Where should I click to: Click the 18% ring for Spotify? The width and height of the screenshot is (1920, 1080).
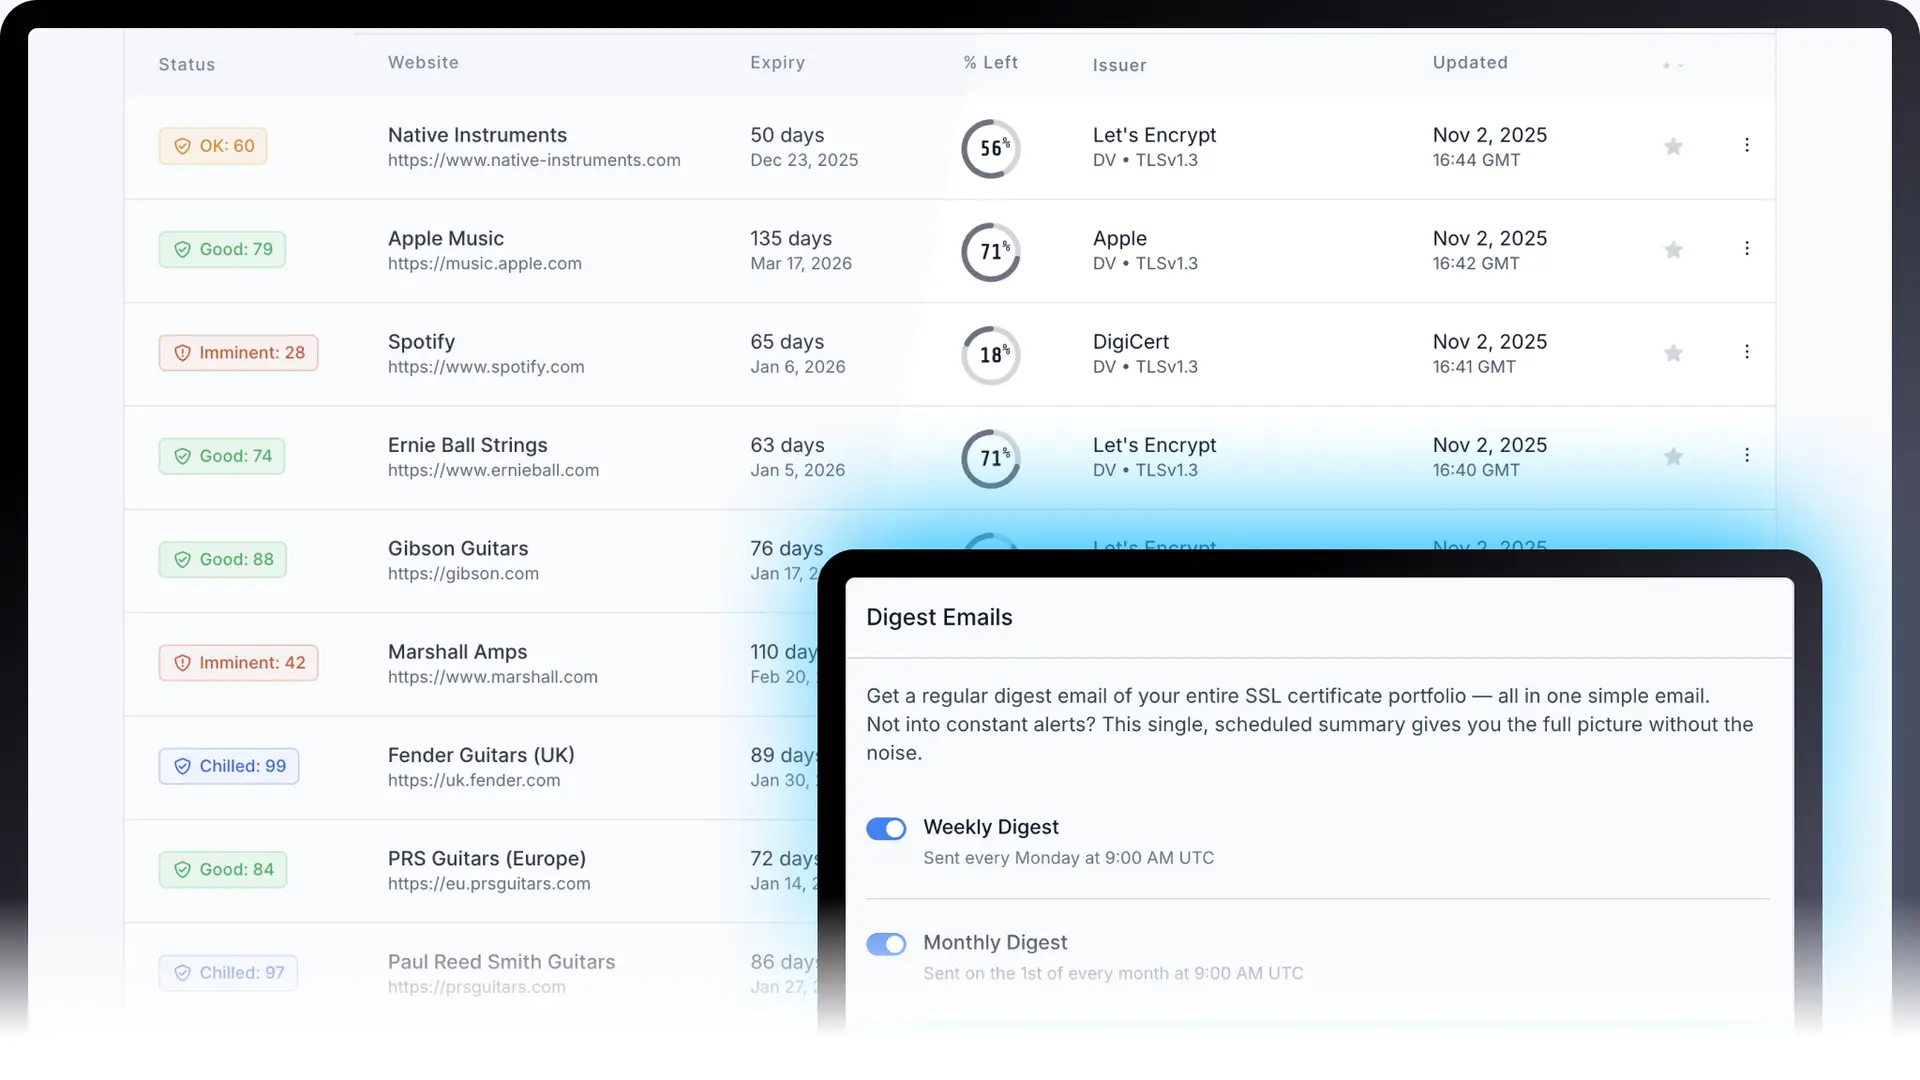[x=991, y=355]
